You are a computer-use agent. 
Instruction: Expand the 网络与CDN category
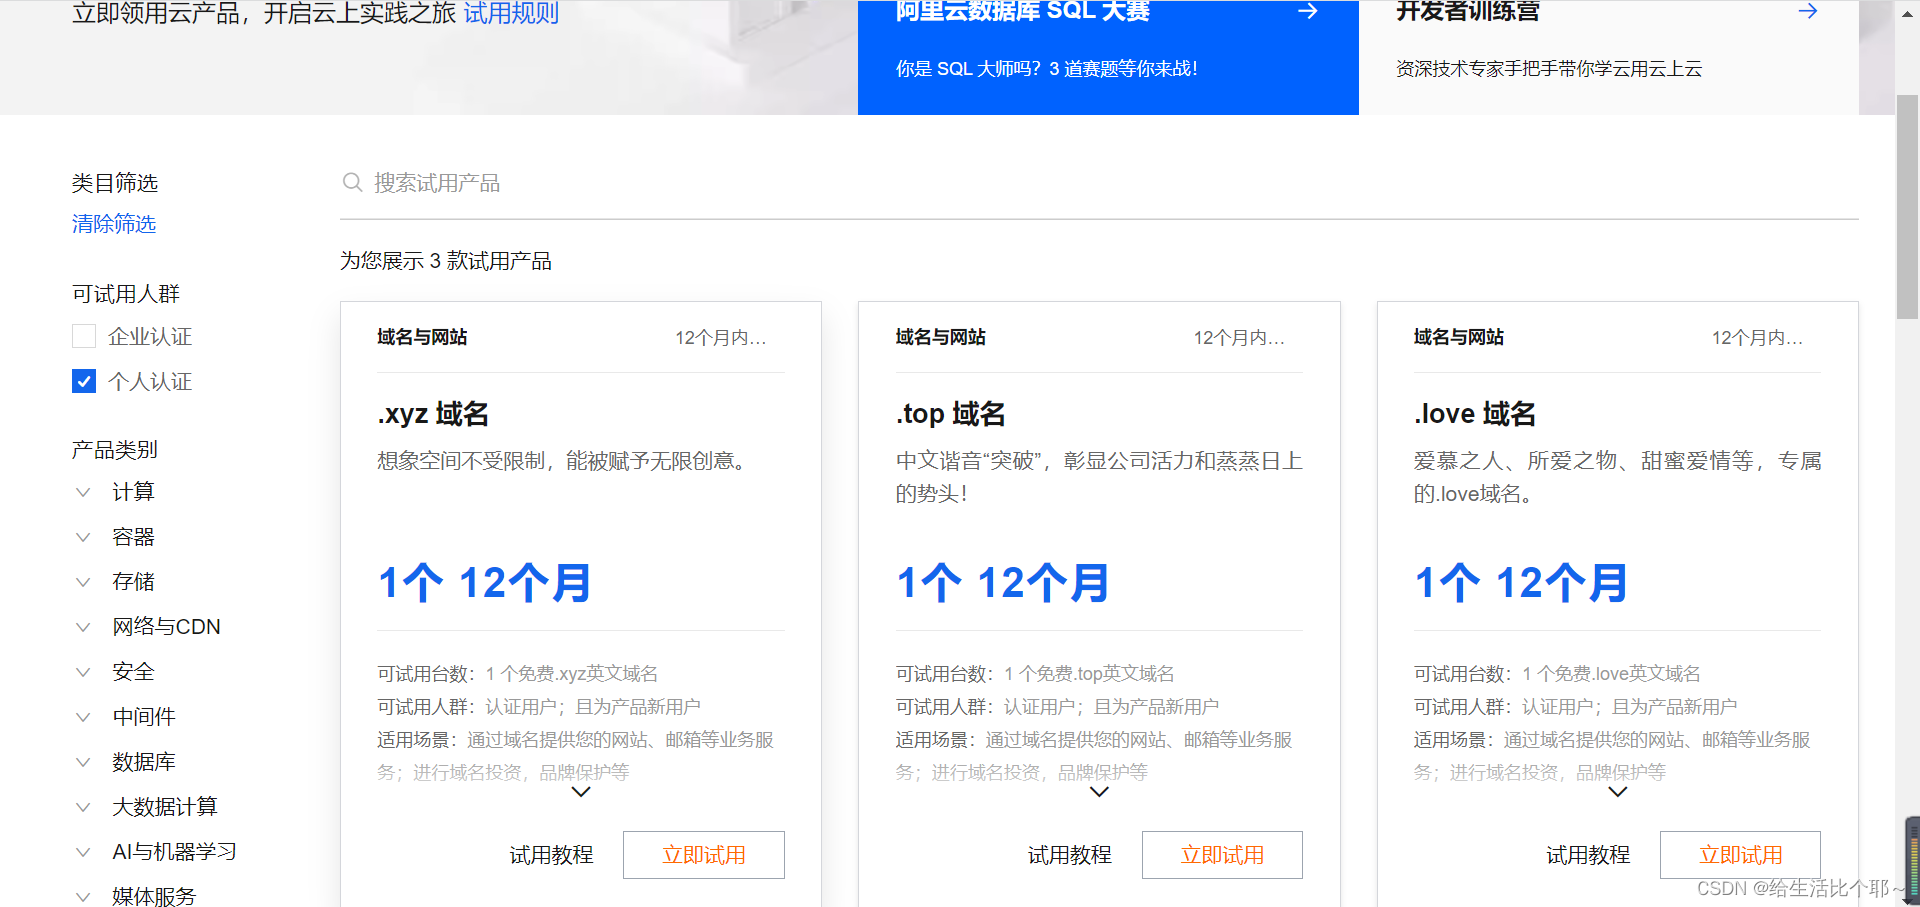pyautogui.click(x=83, y=627)
